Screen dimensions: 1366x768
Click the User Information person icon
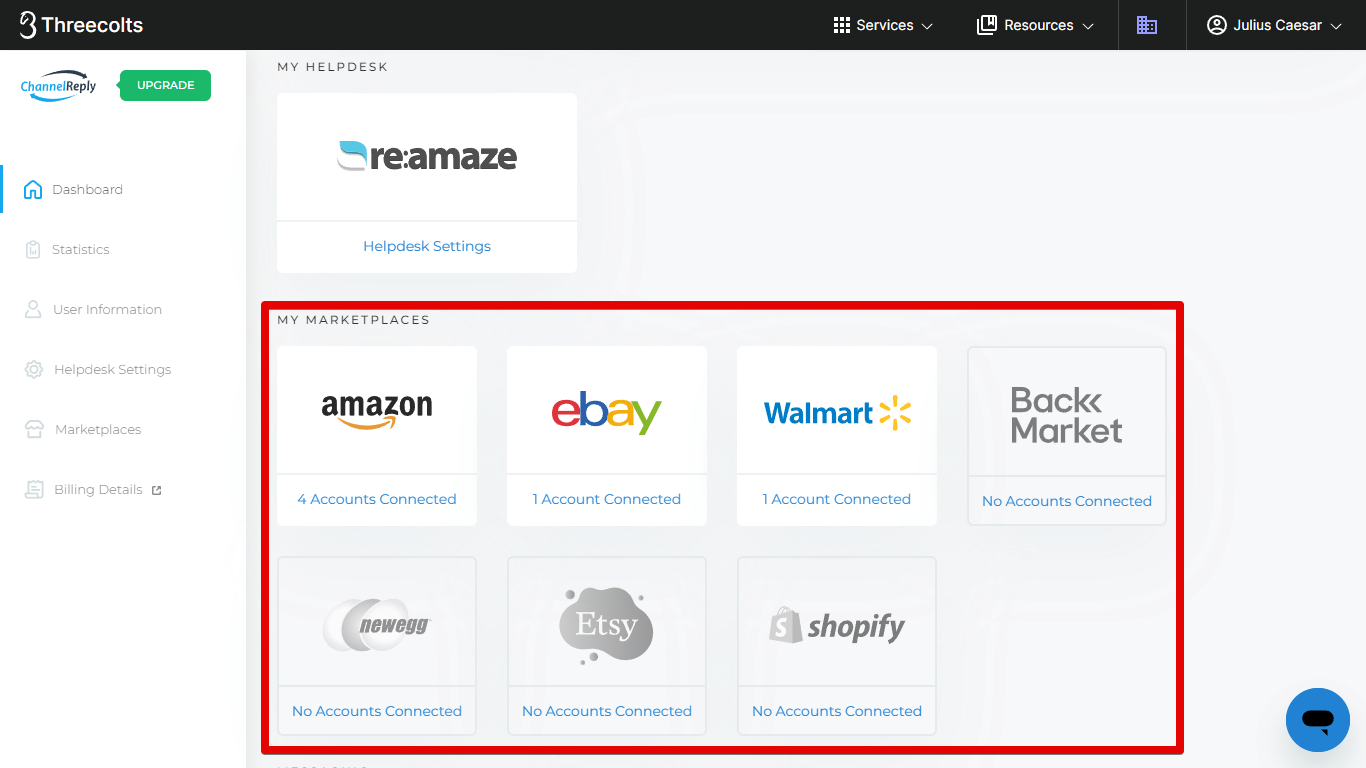[33, 309]
